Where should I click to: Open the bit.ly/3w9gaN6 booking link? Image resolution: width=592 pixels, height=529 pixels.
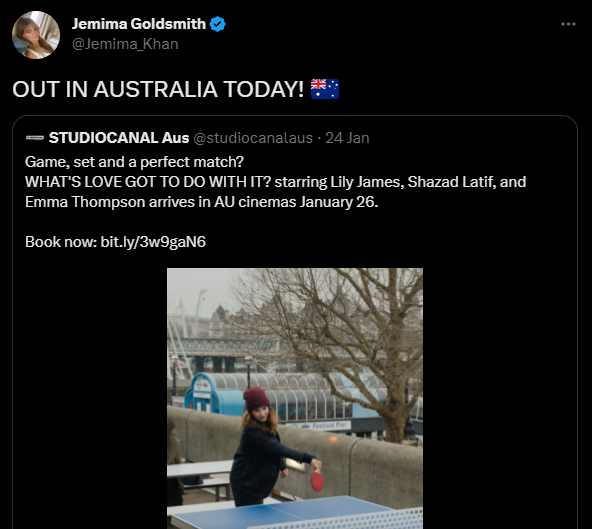(x=153, y=242)
